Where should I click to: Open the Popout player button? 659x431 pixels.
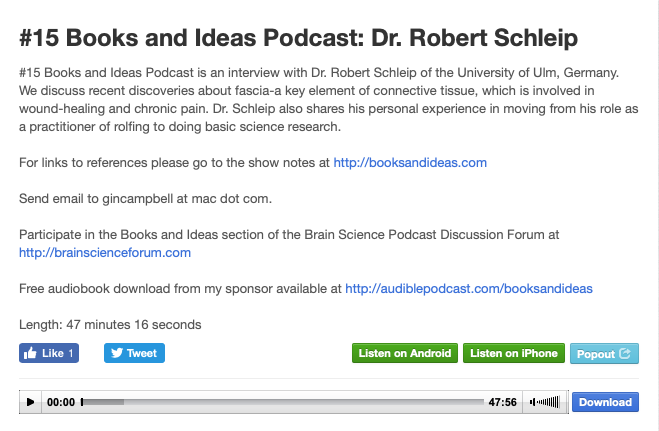[604, 354]
